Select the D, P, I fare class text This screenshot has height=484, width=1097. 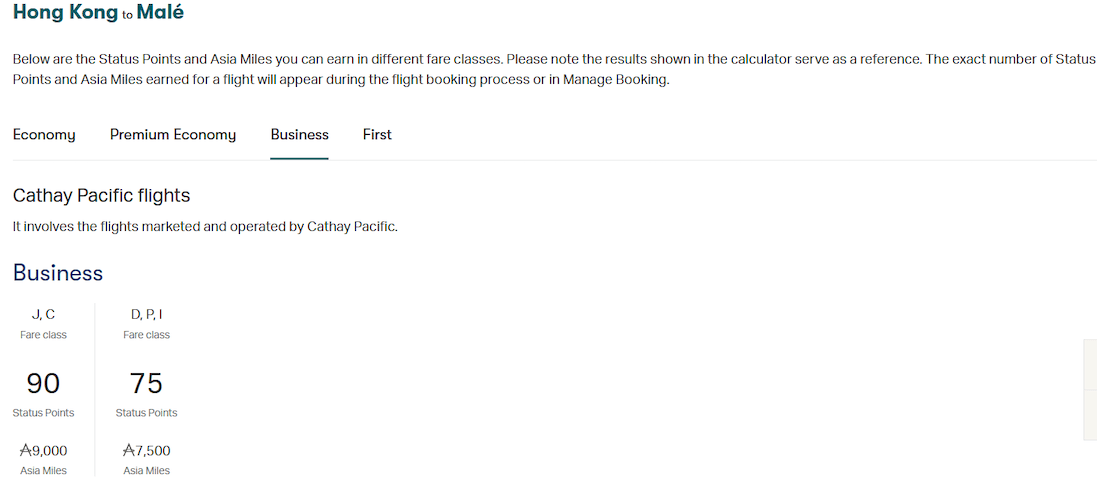pyautogui.click(x=146, y=315)
